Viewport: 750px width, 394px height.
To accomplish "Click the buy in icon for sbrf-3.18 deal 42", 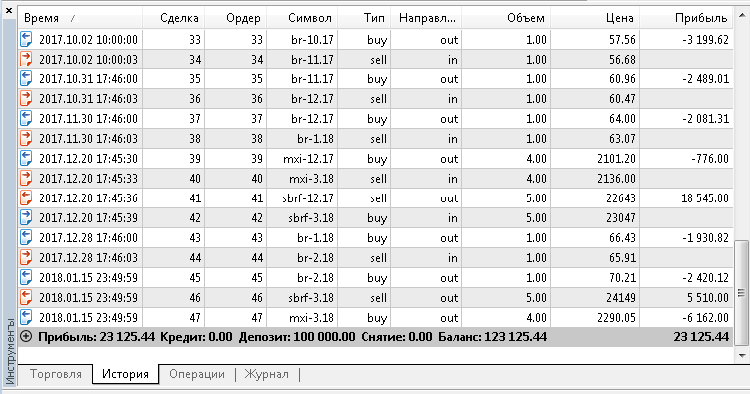I will [x=26, y=218].
